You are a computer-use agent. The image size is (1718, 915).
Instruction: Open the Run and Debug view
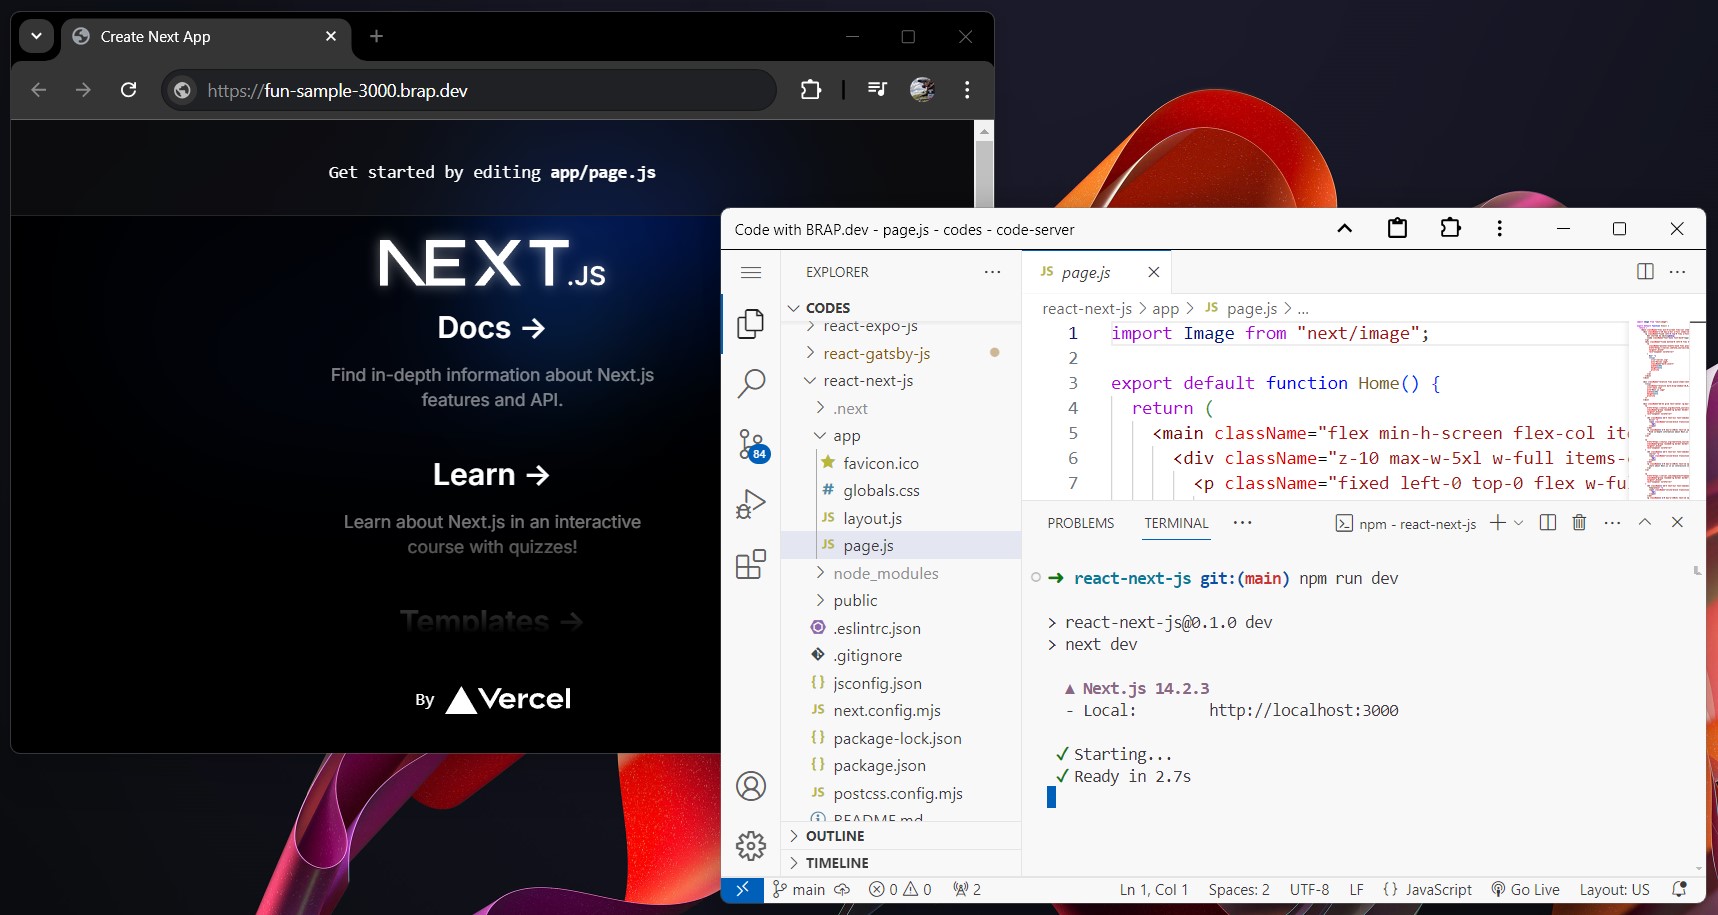point(751,504)
